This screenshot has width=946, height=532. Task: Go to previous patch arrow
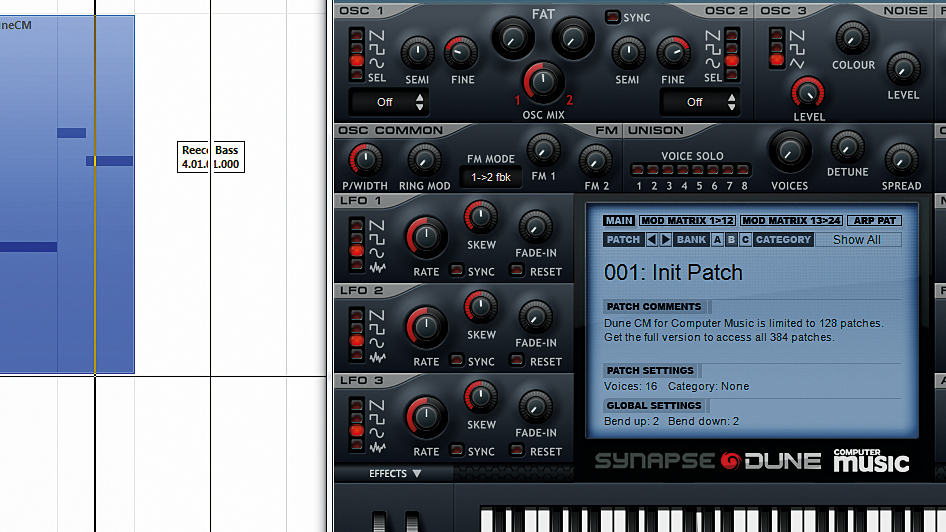[x=652, y=239]
